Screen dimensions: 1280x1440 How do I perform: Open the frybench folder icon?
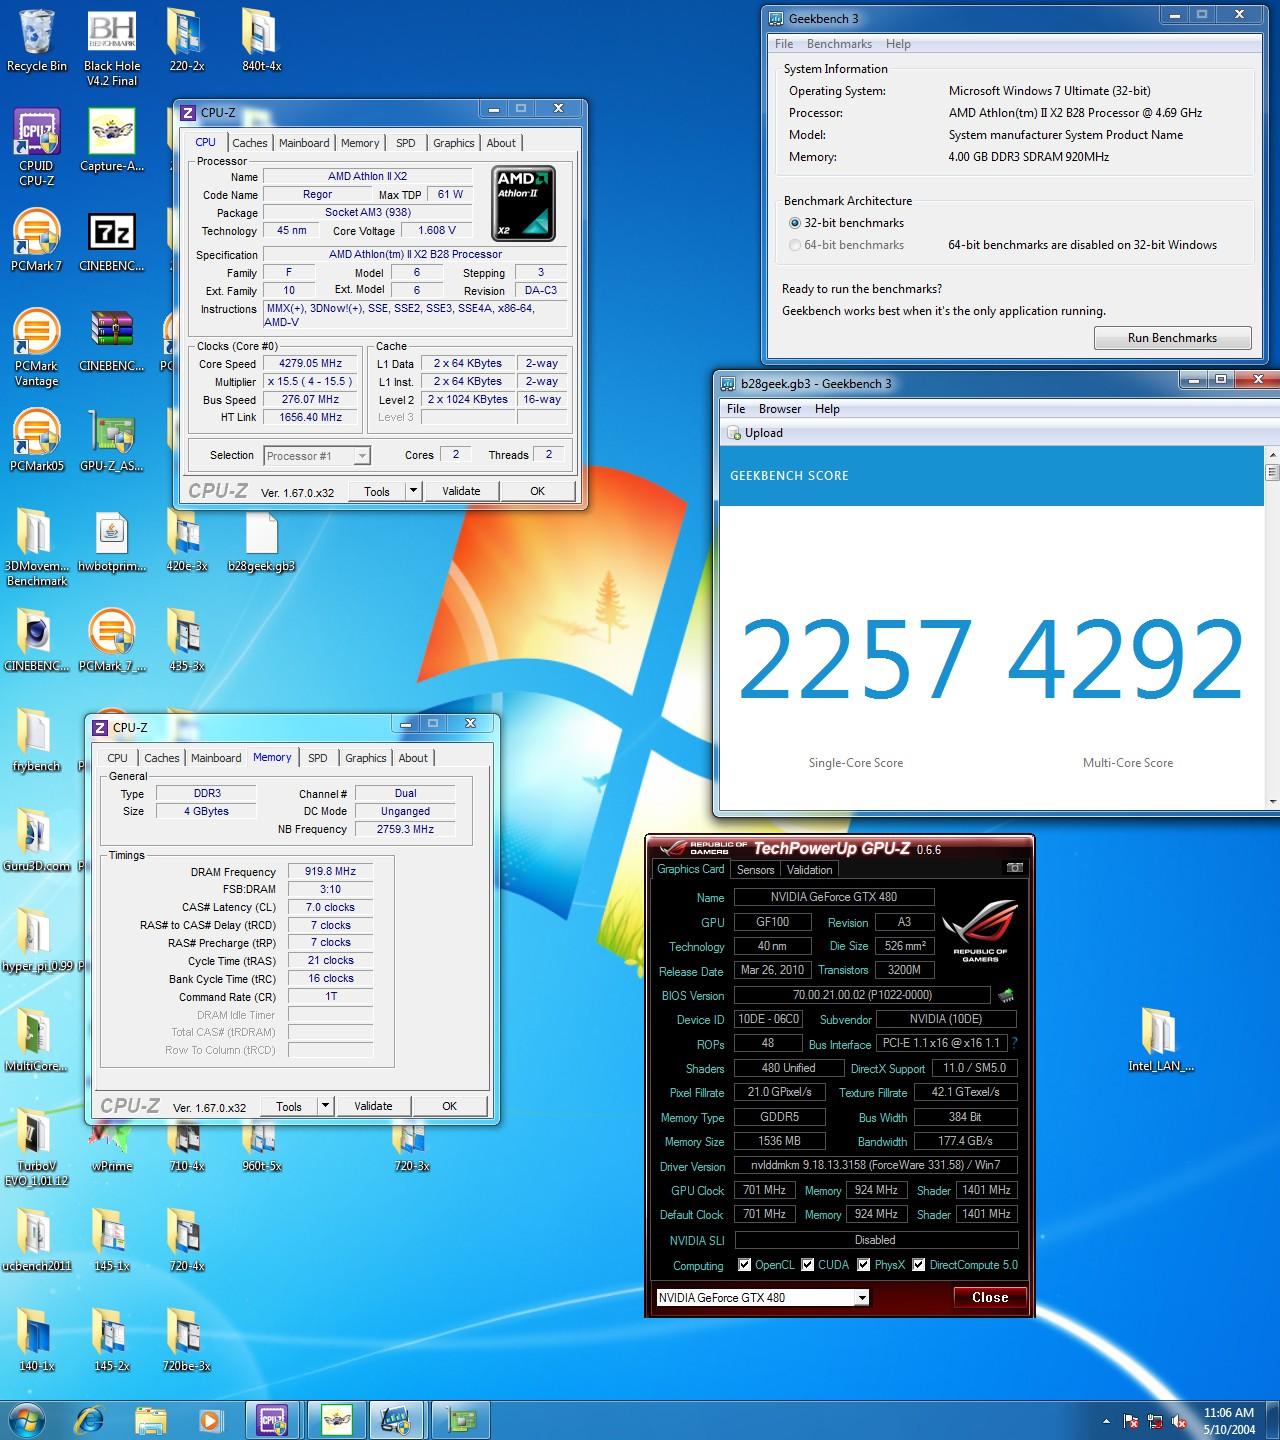pyautogui.click(x=37, y=741)
